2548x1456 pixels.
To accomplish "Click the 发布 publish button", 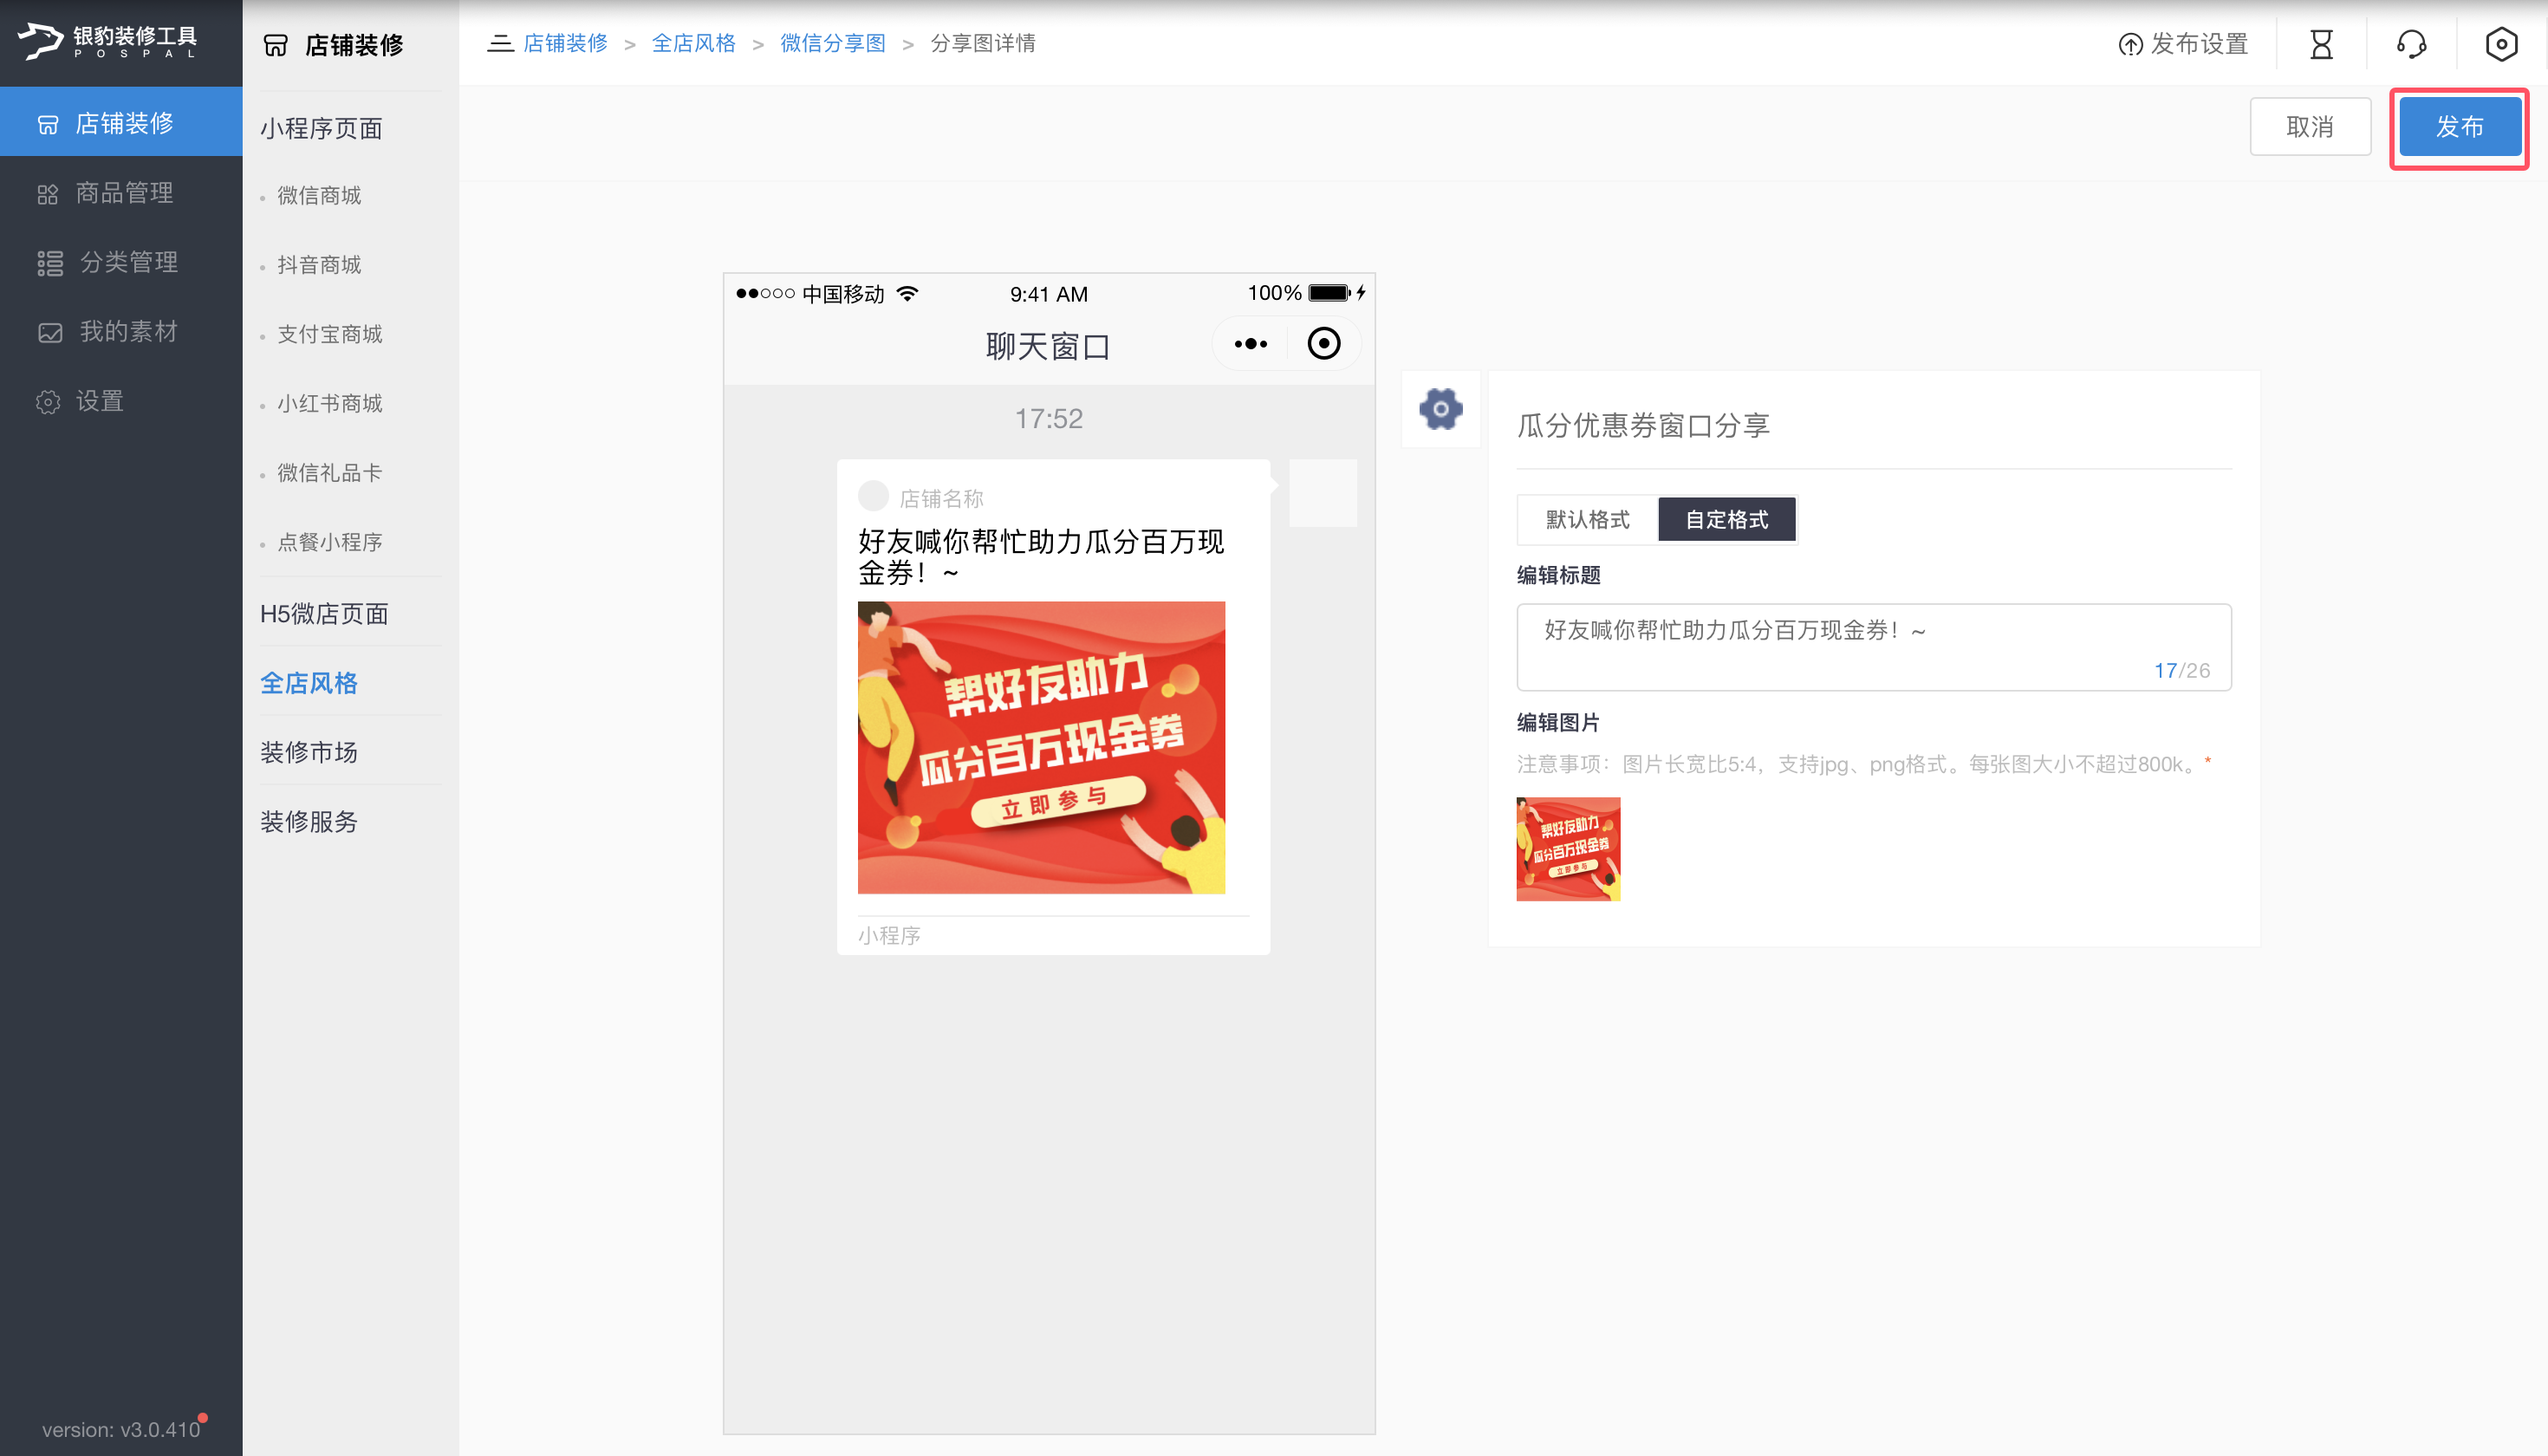I will [2459, 127].
